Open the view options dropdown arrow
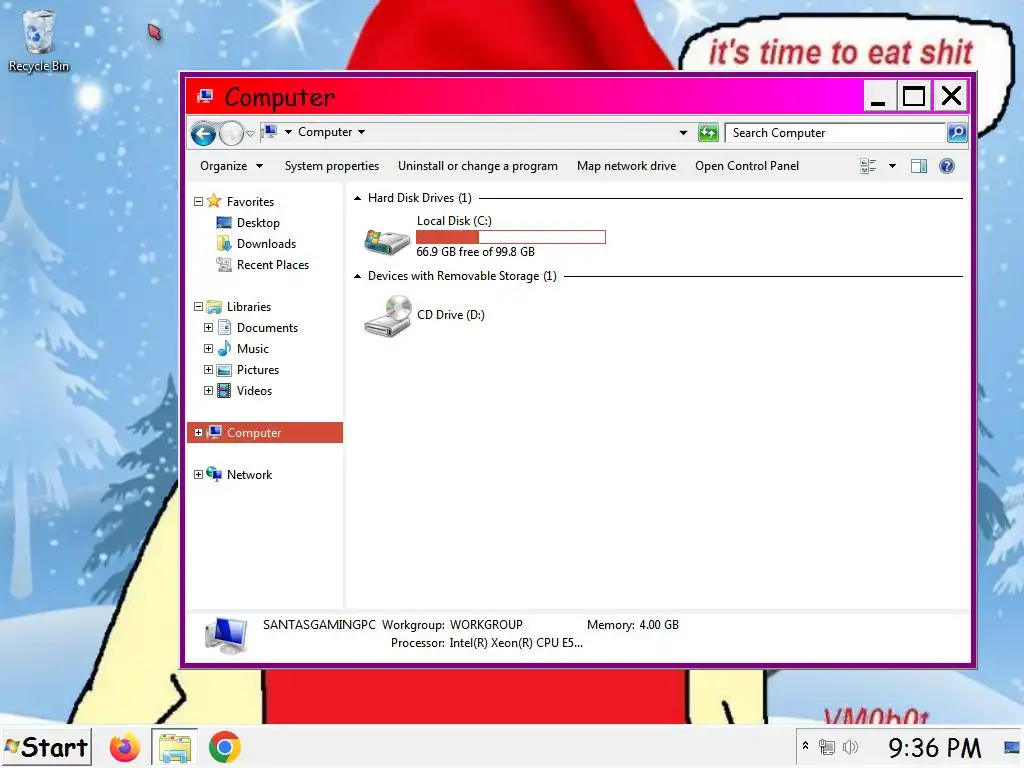Viewport: 1024px width, 768px height. 892,166
